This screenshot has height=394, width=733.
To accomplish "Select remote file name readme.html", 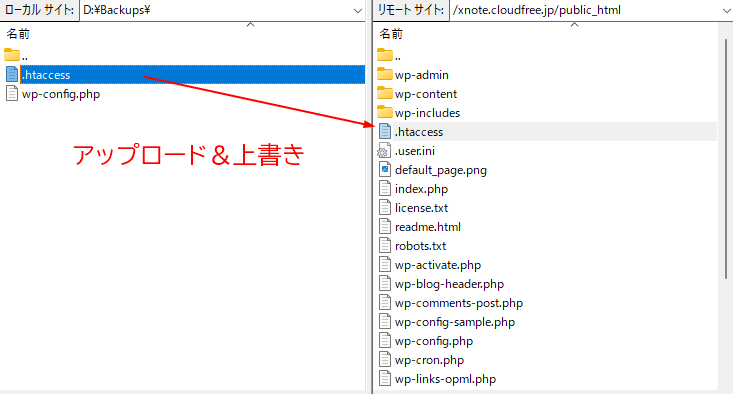I will [x=428, y=227].
